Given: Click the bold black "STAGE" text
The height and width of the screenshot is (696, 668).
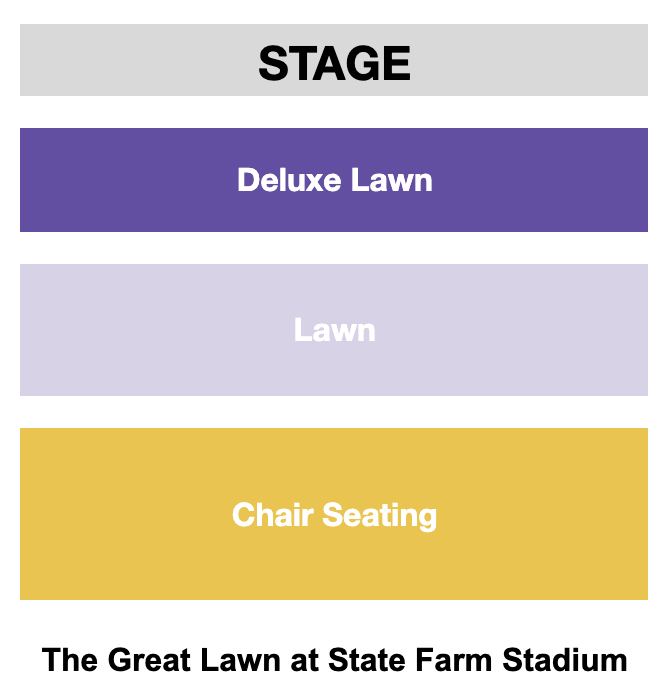Looking at the screenshot, I should [x=334, y=63].
